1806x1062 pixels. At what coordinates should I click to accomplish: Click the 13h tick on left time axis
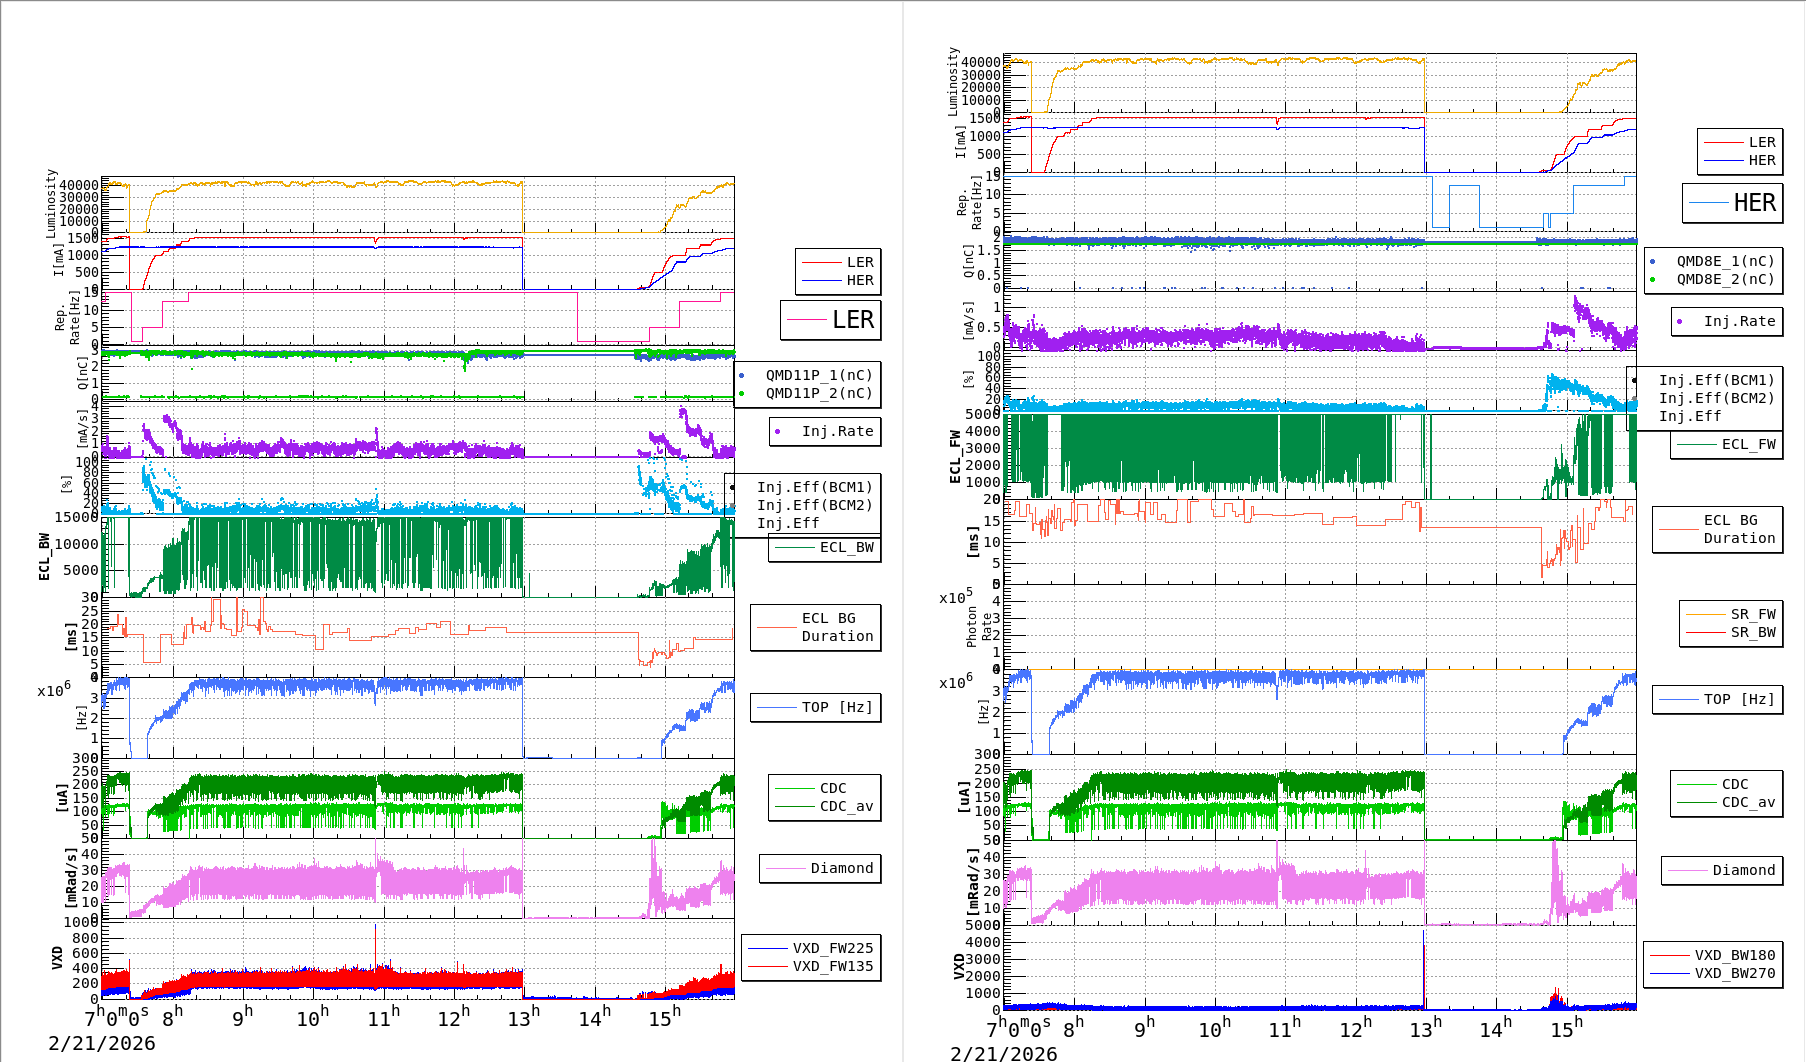(x=523, y=1017)
